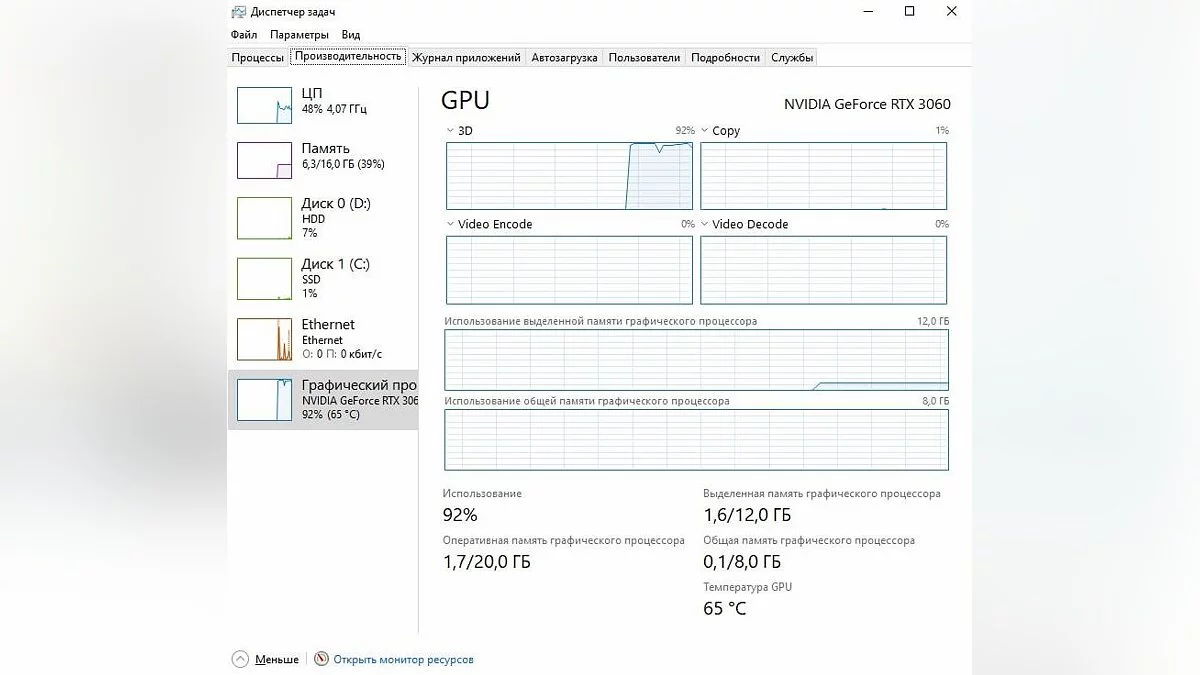Screen dimensions: 1200x675
Task: Select the Память mini graph thumbnail
Action: click(x=264, y=160)
